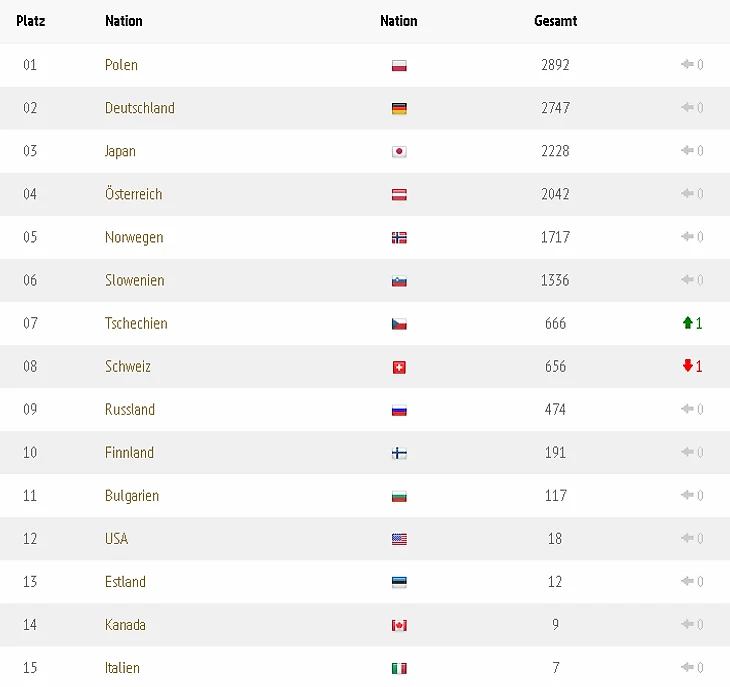Click the Poland flag icon
This screenshot has height=687, width=730.
(399, 66)
